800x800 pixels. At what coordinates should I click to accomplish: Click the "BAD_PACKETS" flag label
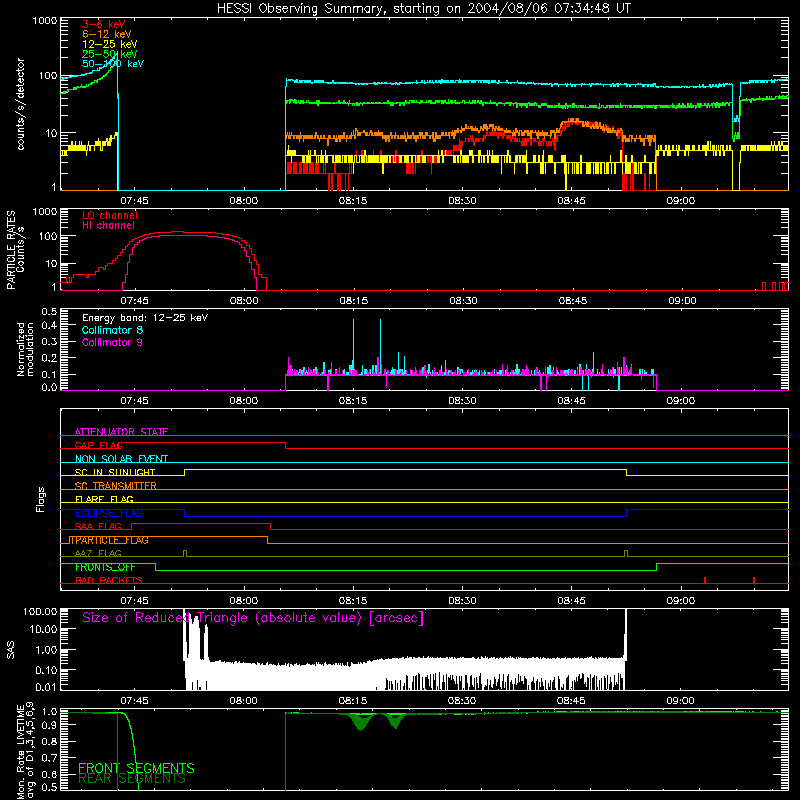point(109,581)
